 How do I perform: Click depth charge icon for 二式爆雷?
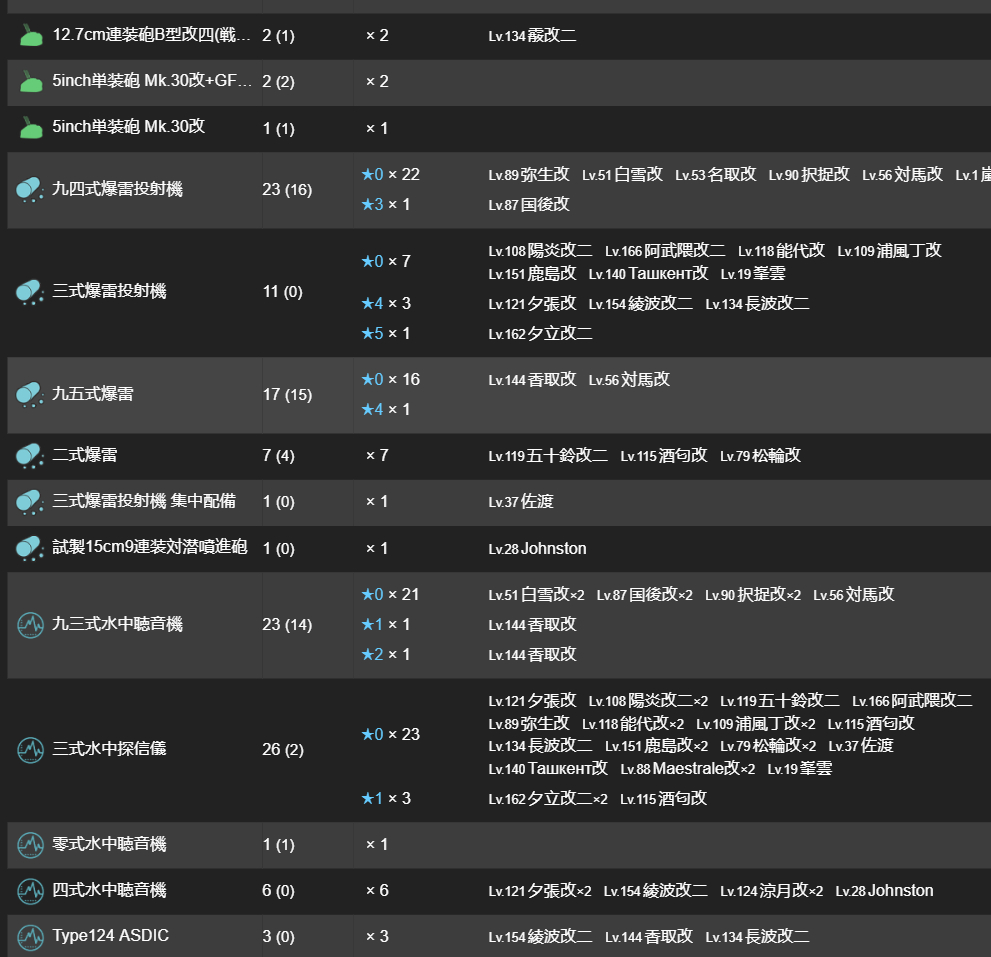[x=30, y=456]
